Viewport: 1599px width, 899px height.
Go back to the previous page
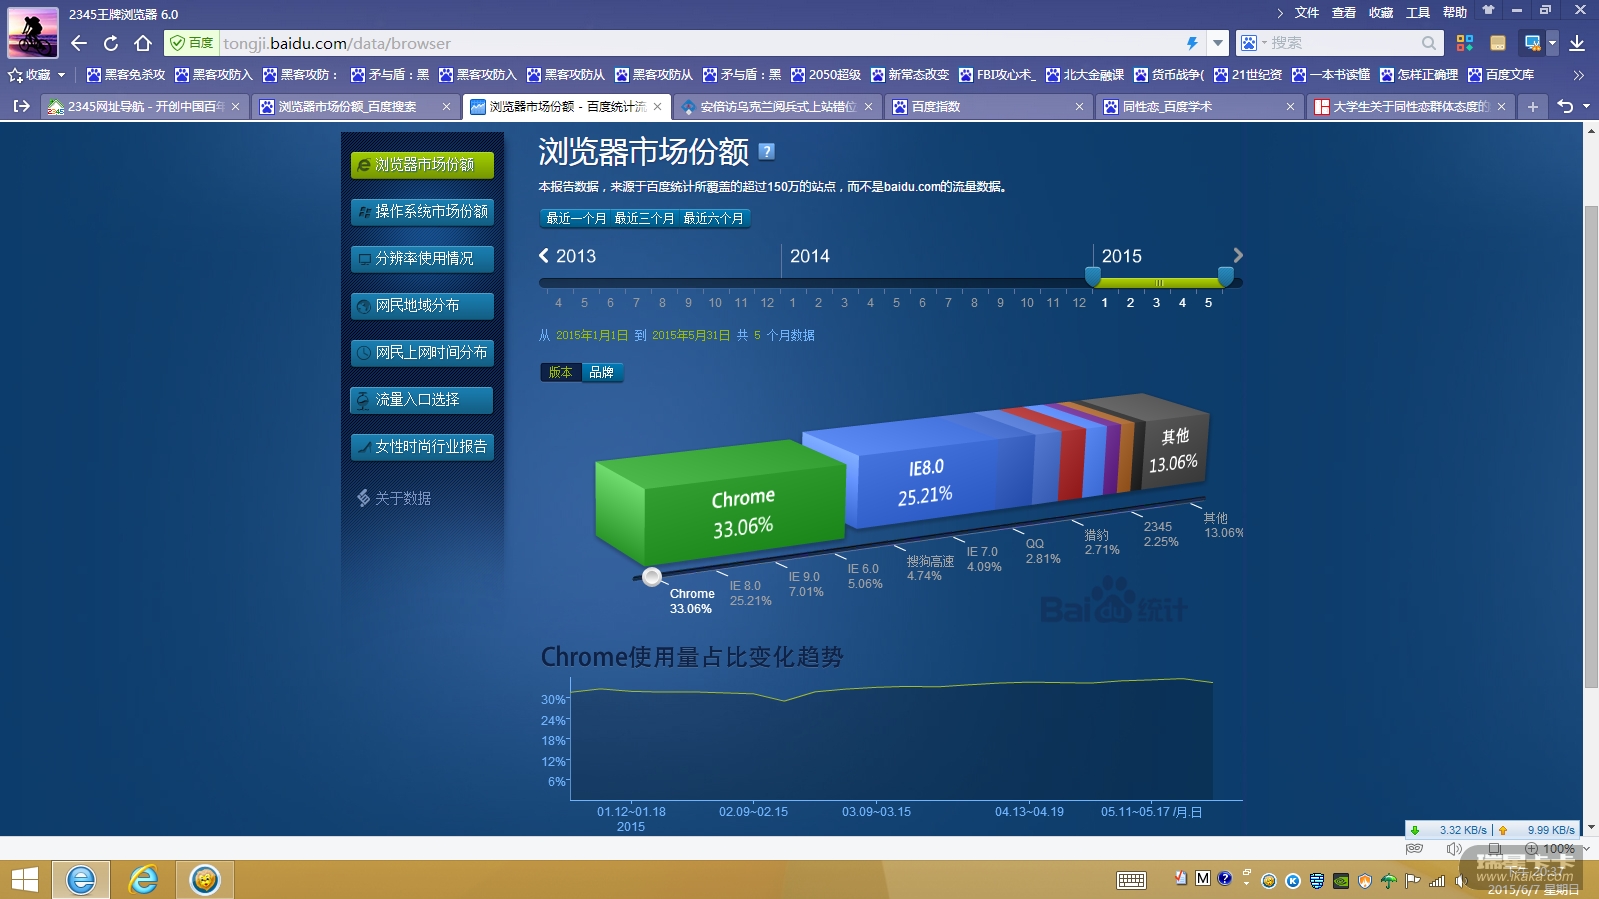[x=79, y=43]
